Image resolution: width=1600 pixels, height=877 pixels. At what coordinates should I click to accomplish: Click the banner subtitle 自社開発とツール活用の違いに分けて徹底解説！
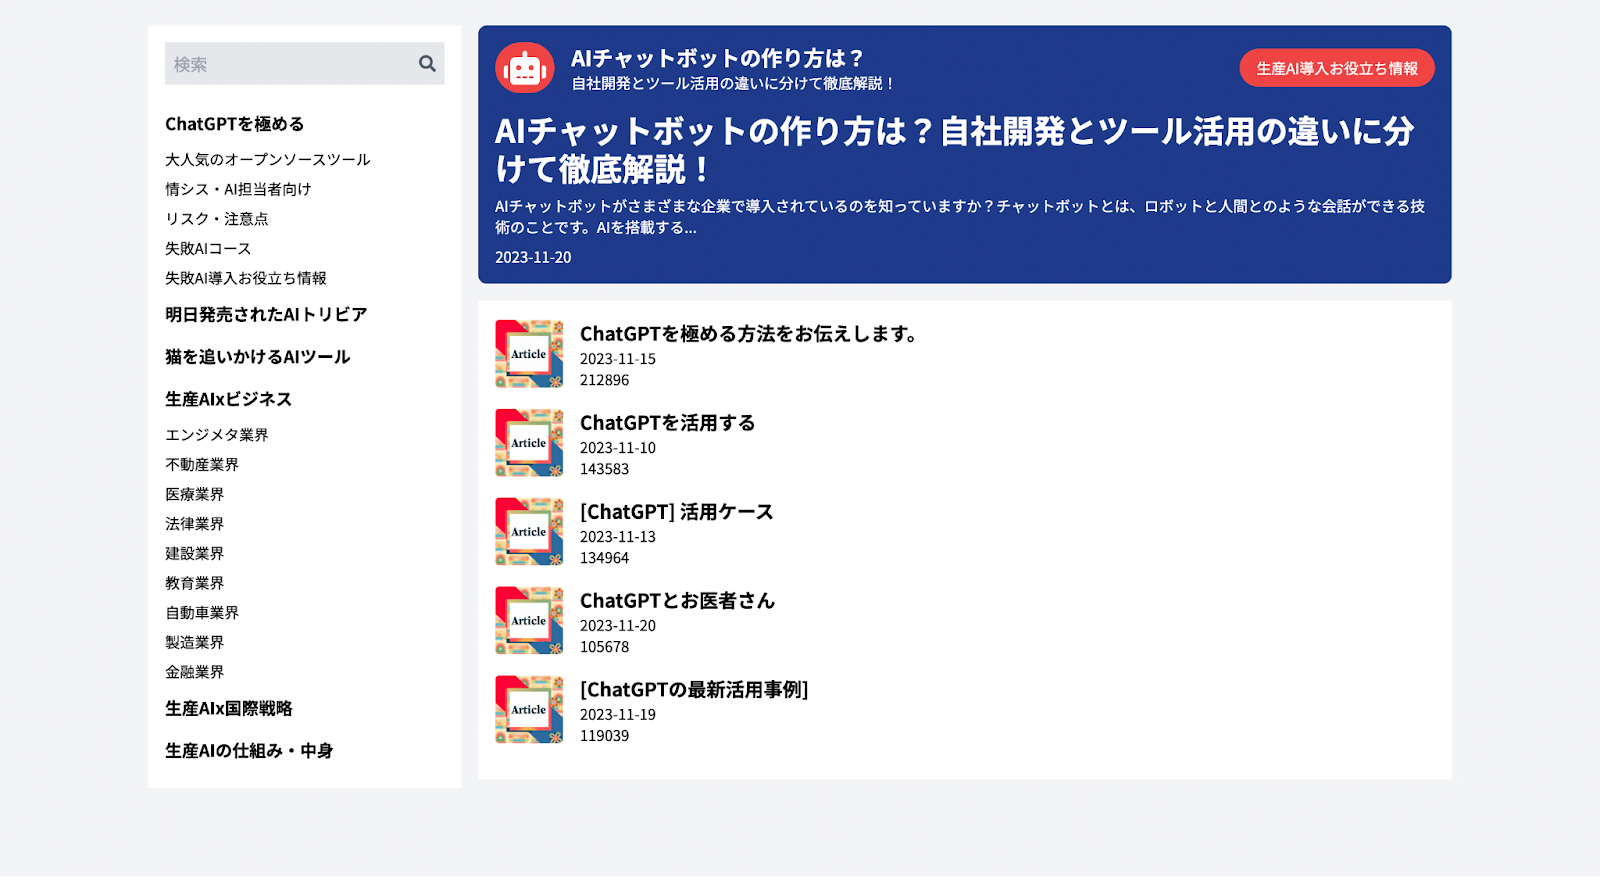point(733,84)
